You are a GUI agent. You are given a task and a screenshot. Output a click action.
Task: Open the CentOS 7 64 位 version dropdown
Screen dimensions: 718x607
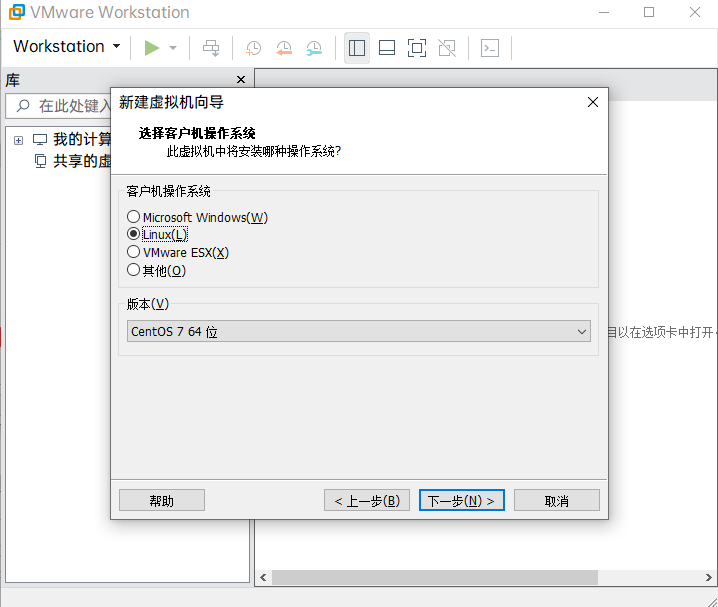click(359, 331)
